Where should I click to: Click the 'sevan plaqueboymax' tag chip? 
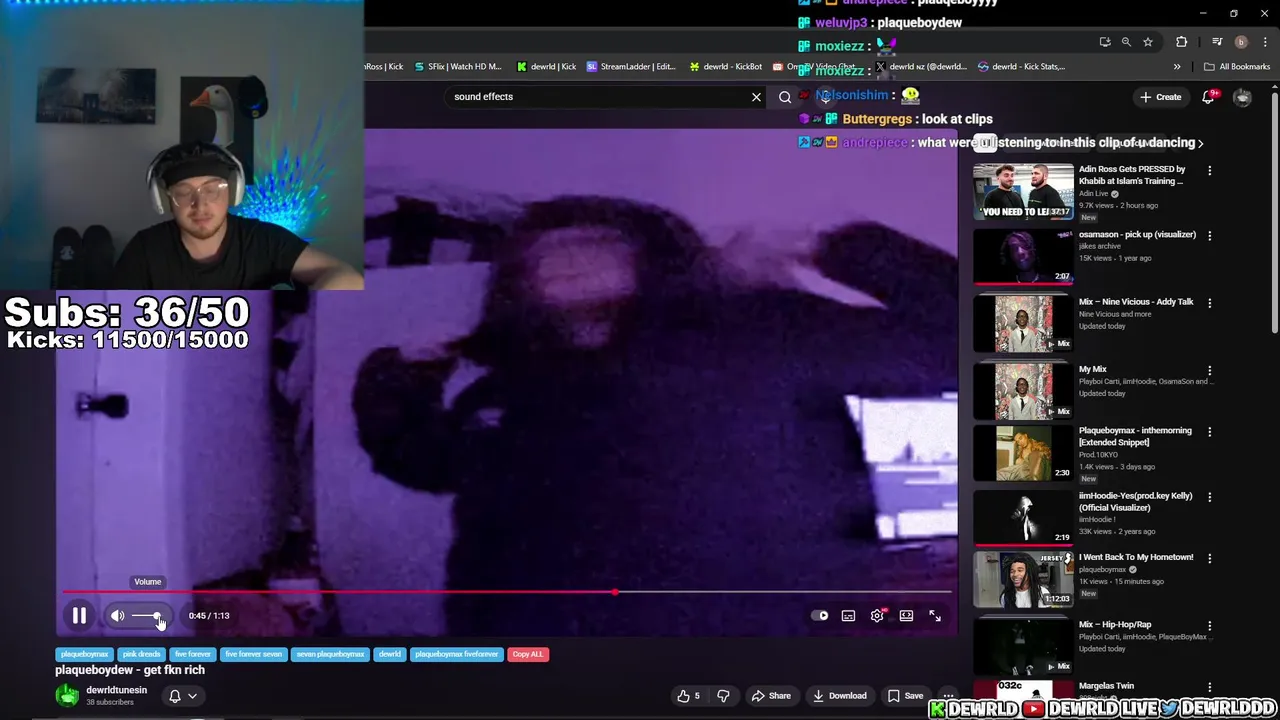tap(330, 654)
